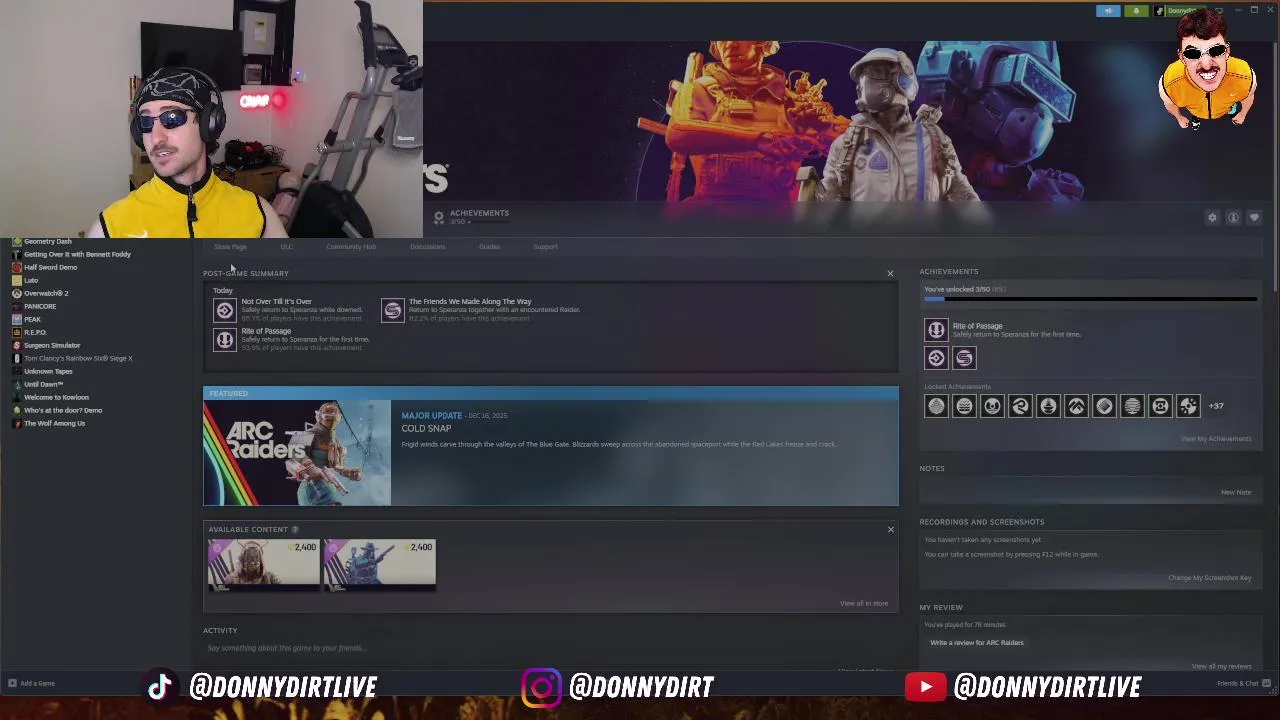The width and height of the screenshot is (1280, 720).
Task: Open second 2,400 available content item
Action: (380, 565)
